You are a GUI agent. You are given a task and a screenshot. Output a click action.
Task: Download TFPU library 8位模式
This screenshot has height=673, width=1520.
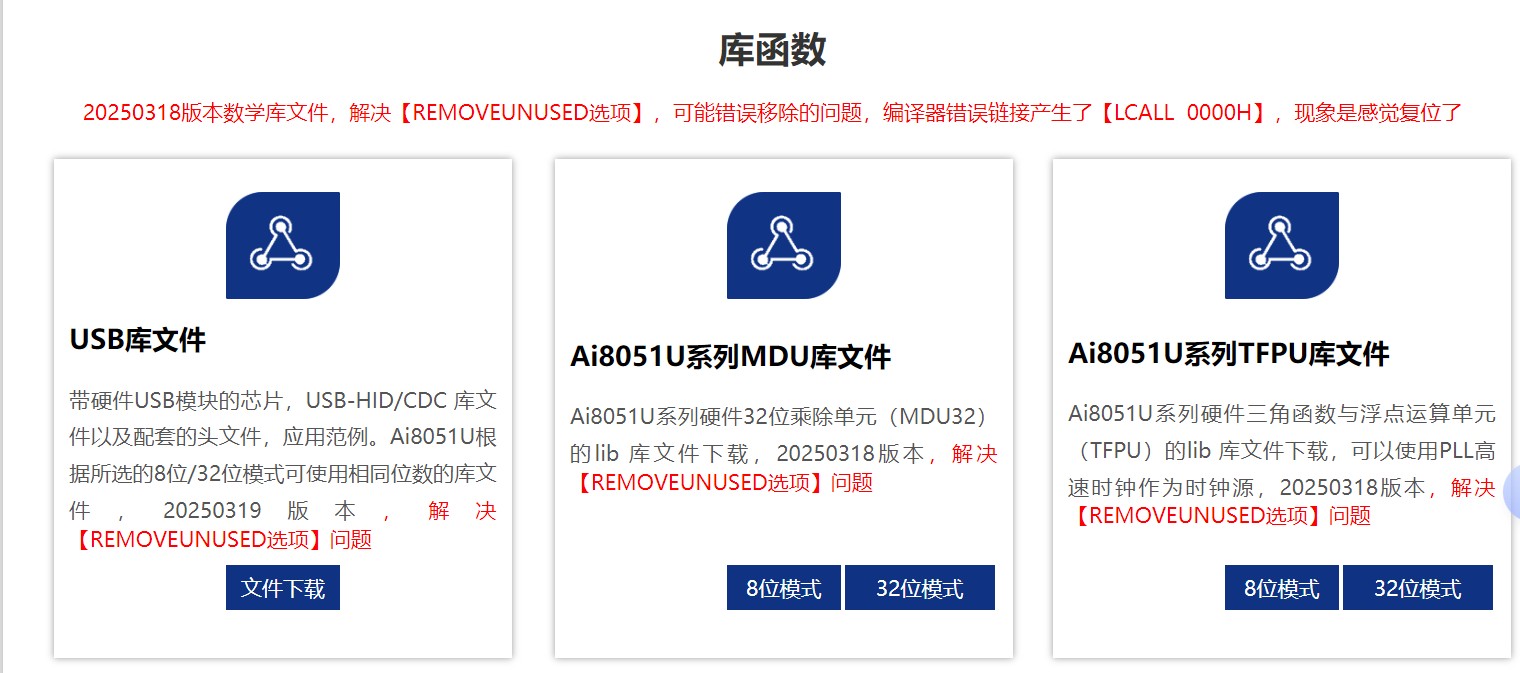pos(1282,588)
